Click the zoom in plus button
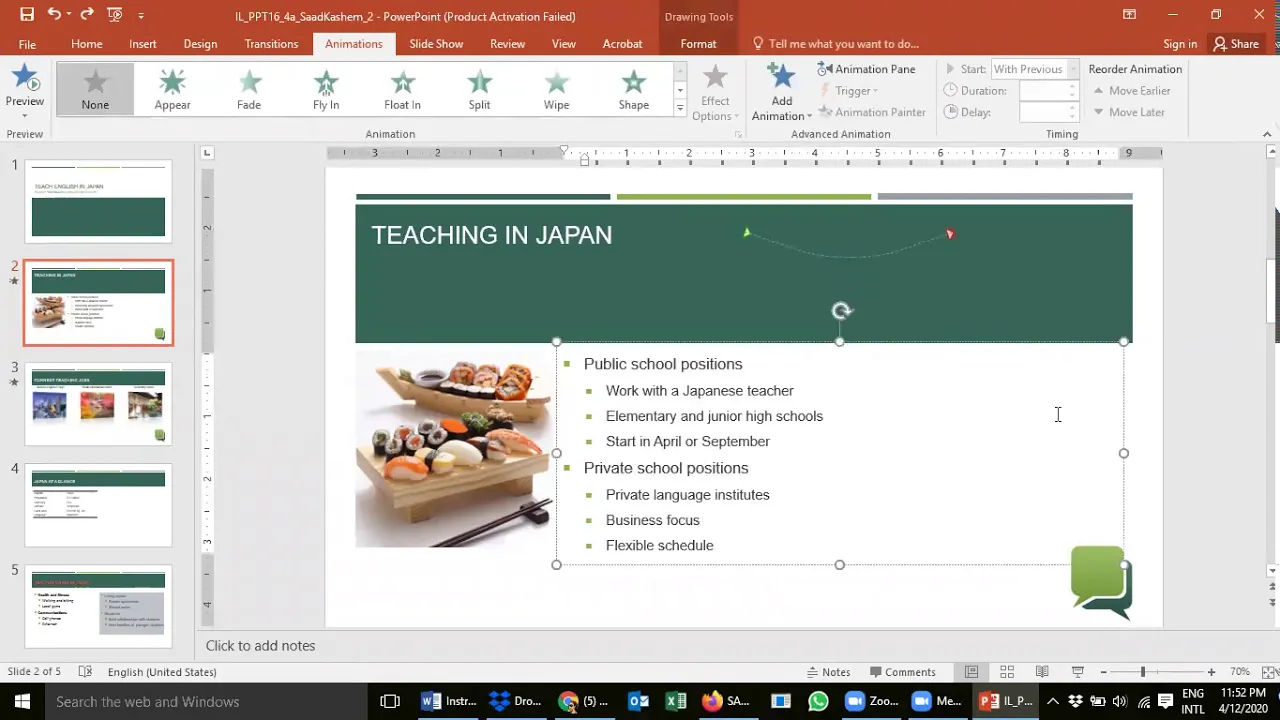Screen dimensions: 1280x720 pyautogui.click(x=1211, y=672)
